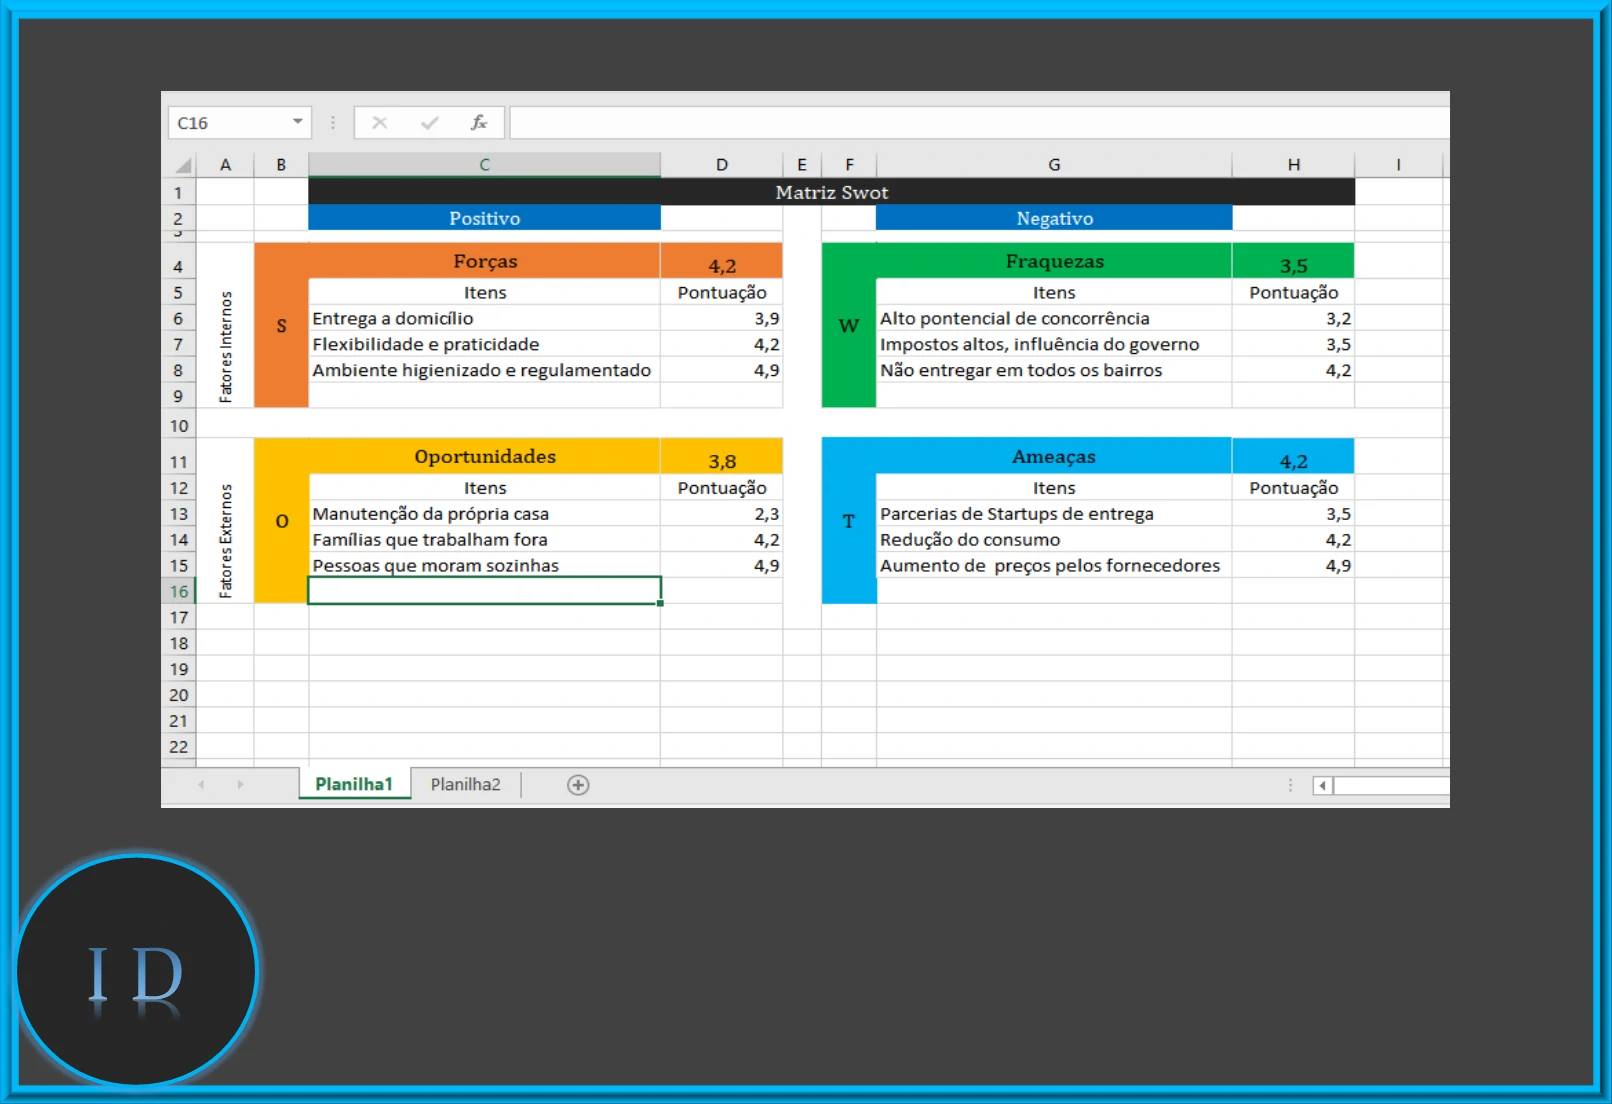Open the Insert Function fx icon
Image resolution: width=1612 pixels, height=1104 pixels.
[479, 123]
